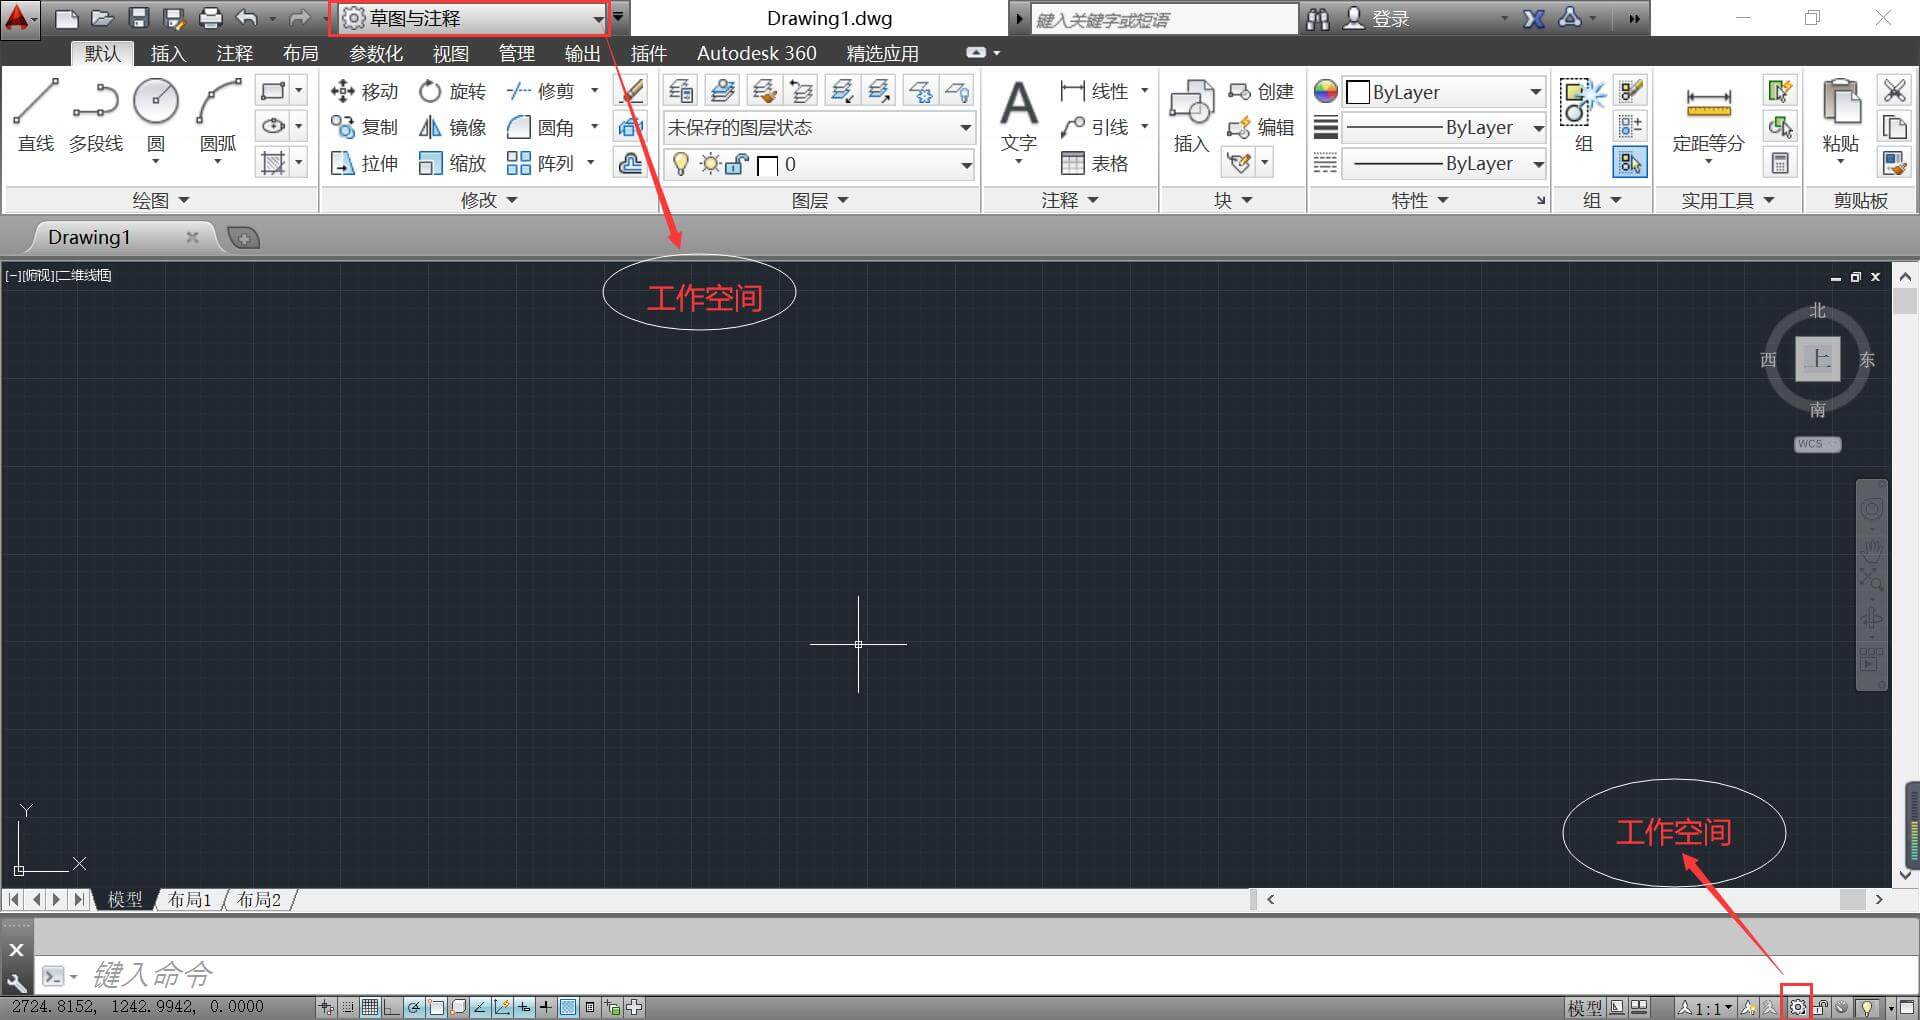This screenshot has height=1020, width=1920.
Task: Toggle lineweight display in the status bar
Action: point(546,1007)
